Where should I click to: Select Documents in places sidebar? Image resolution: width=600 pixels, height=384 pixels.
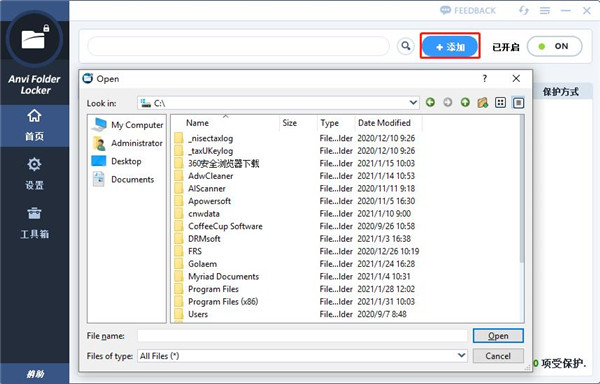pyautogui.click(x=123, y=179)
